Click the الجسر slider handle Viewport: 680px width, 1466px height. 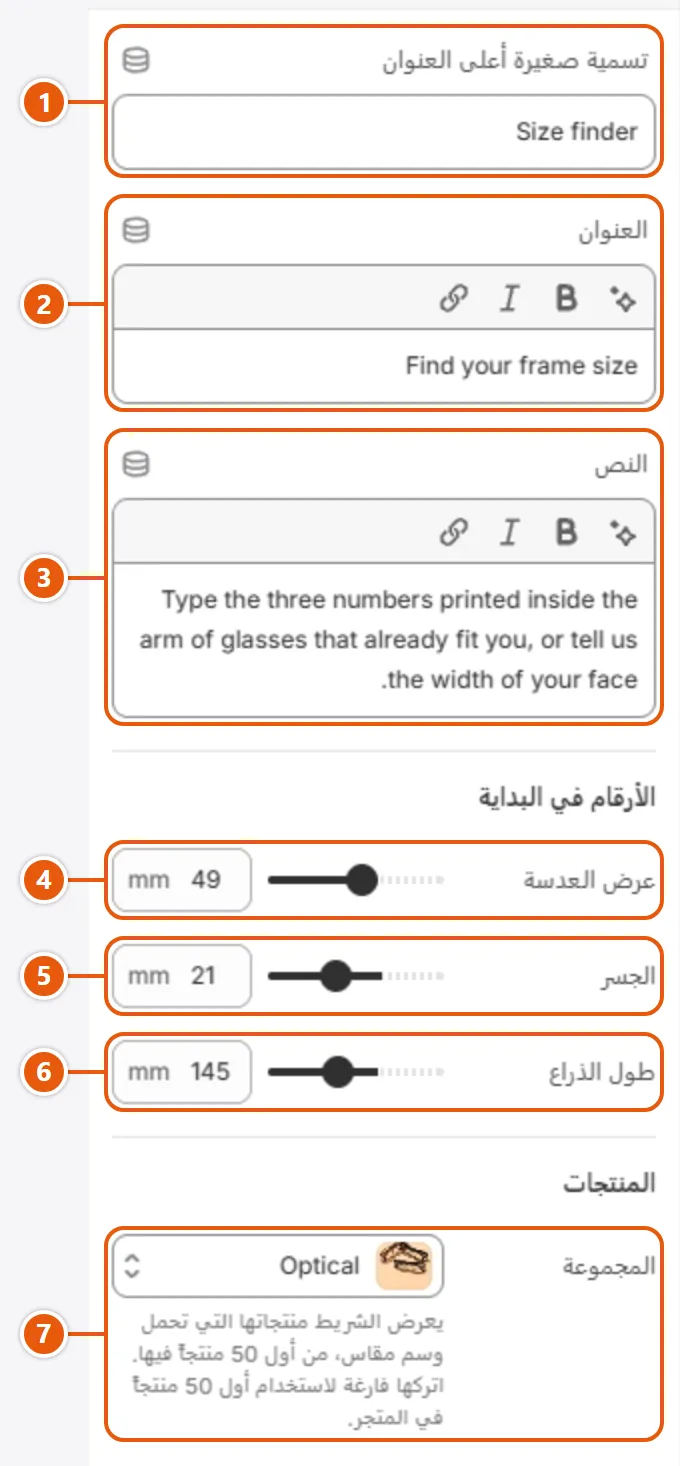tap(337, 976)
